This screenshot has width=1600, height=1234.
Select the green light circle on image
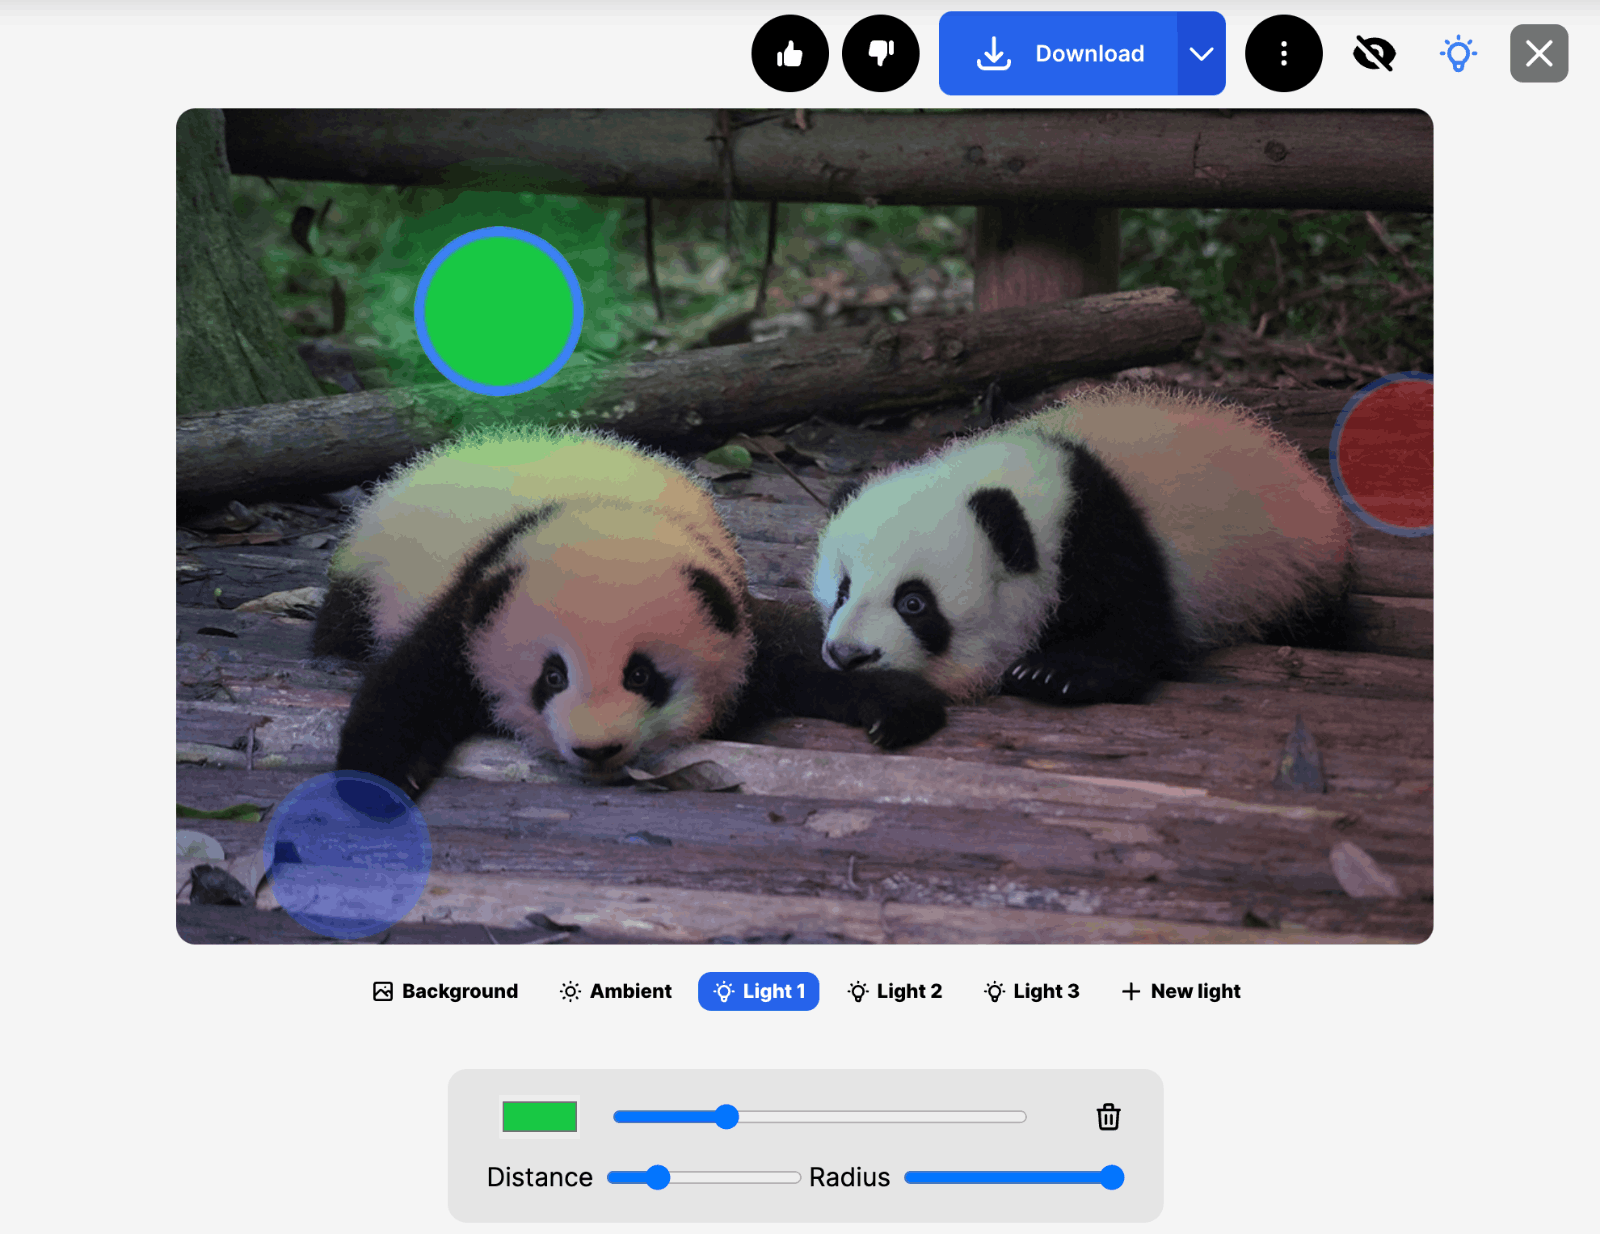498,311
